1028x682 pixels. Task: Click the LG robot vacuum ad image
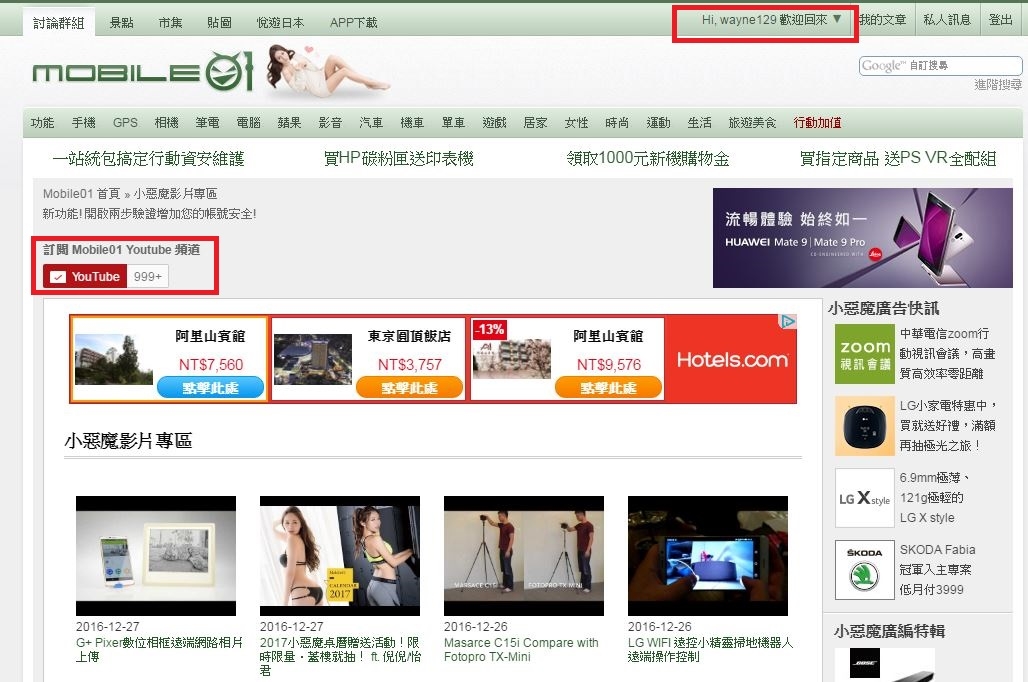tap(865, 426)
